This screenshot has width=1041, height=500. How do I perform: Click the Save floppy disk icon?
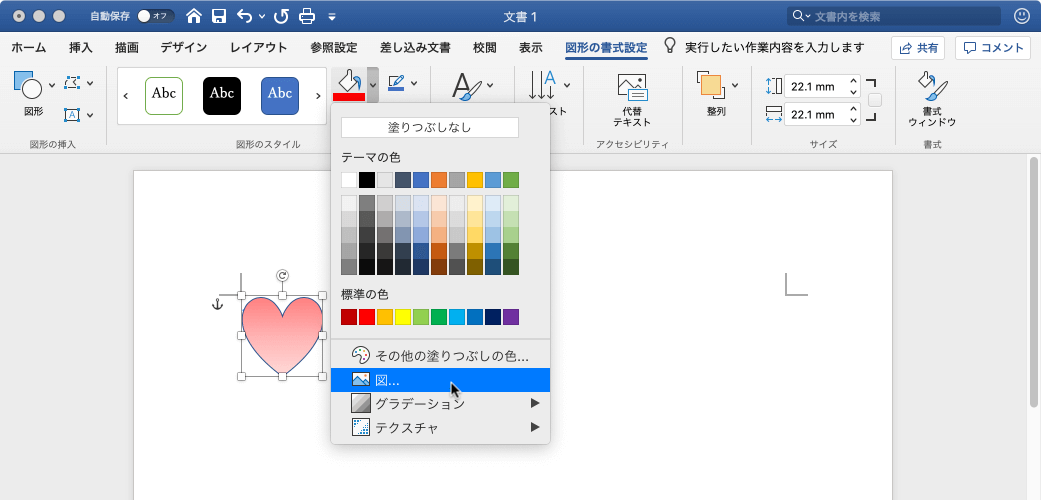tap(219, 16)
